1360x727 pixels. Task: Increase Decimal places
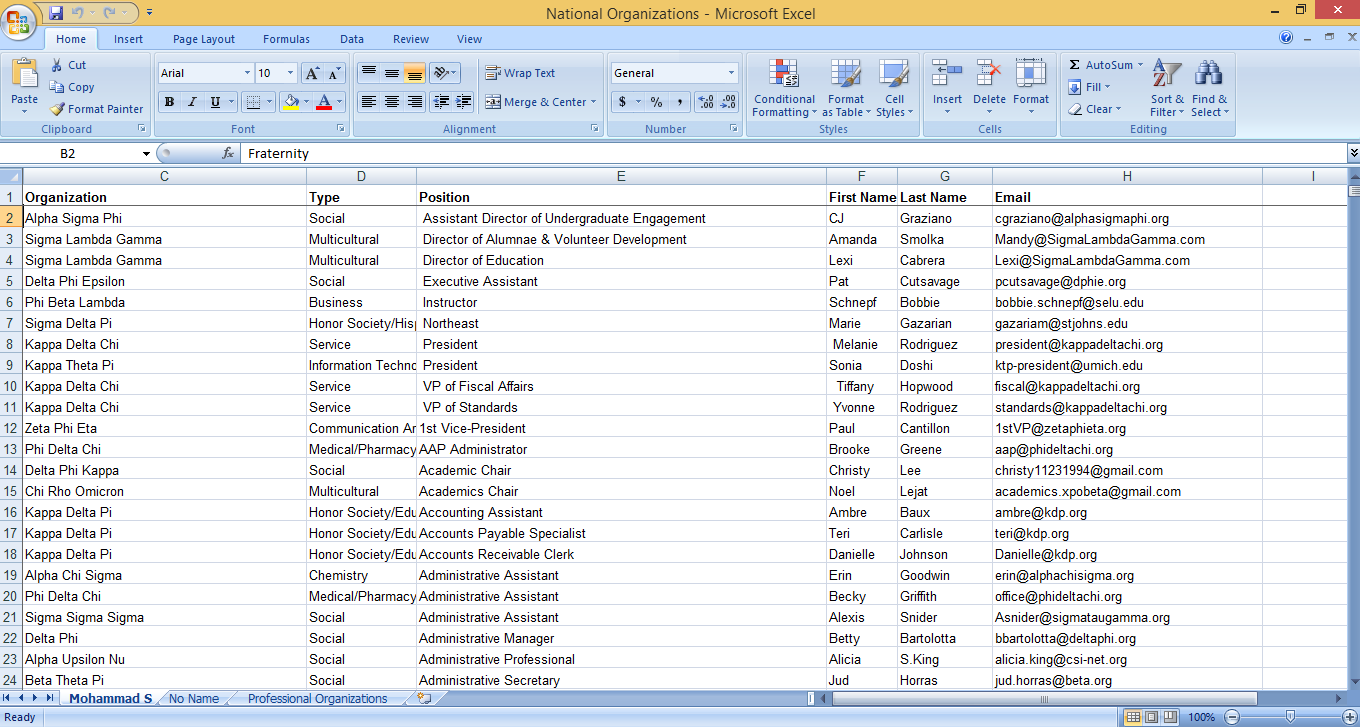click(x=705, y=102)
